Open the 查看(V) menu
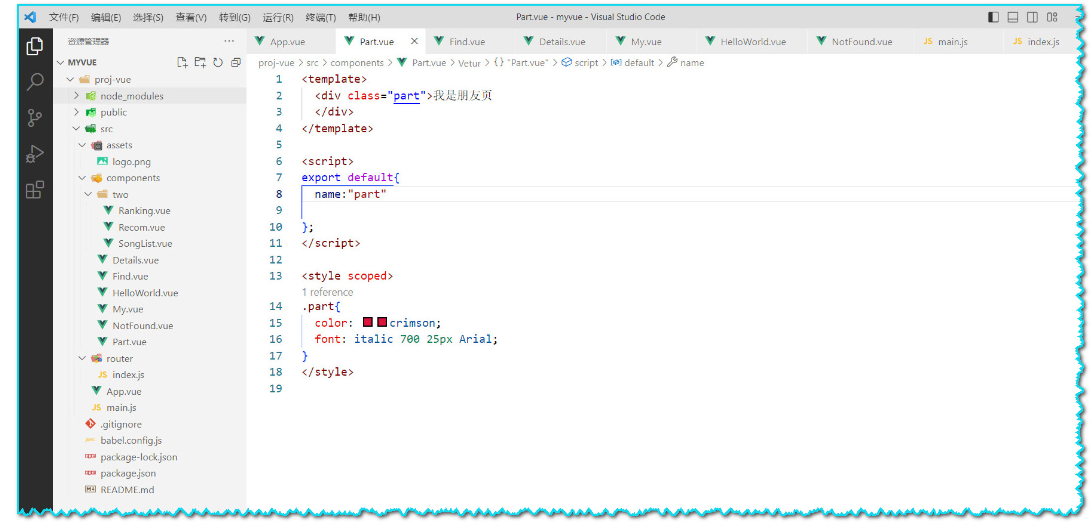Viewport: 1092px width, 532px height. (191, 17)
